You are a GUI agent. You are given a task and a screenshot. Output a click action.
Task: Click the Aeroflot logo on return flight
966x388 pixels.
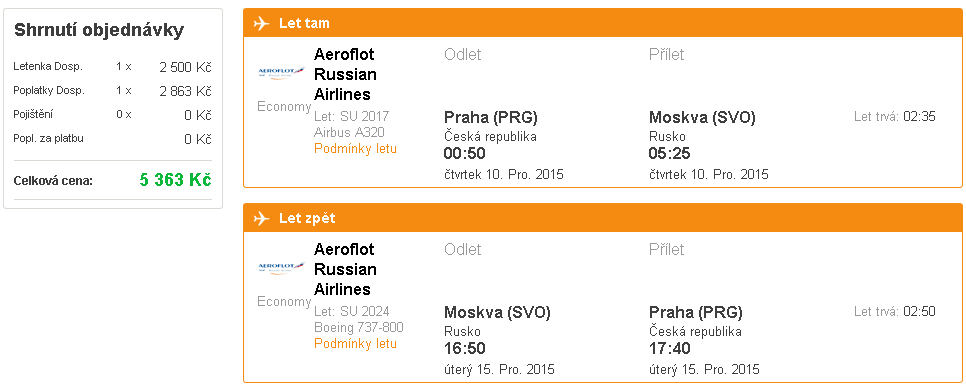282,268
